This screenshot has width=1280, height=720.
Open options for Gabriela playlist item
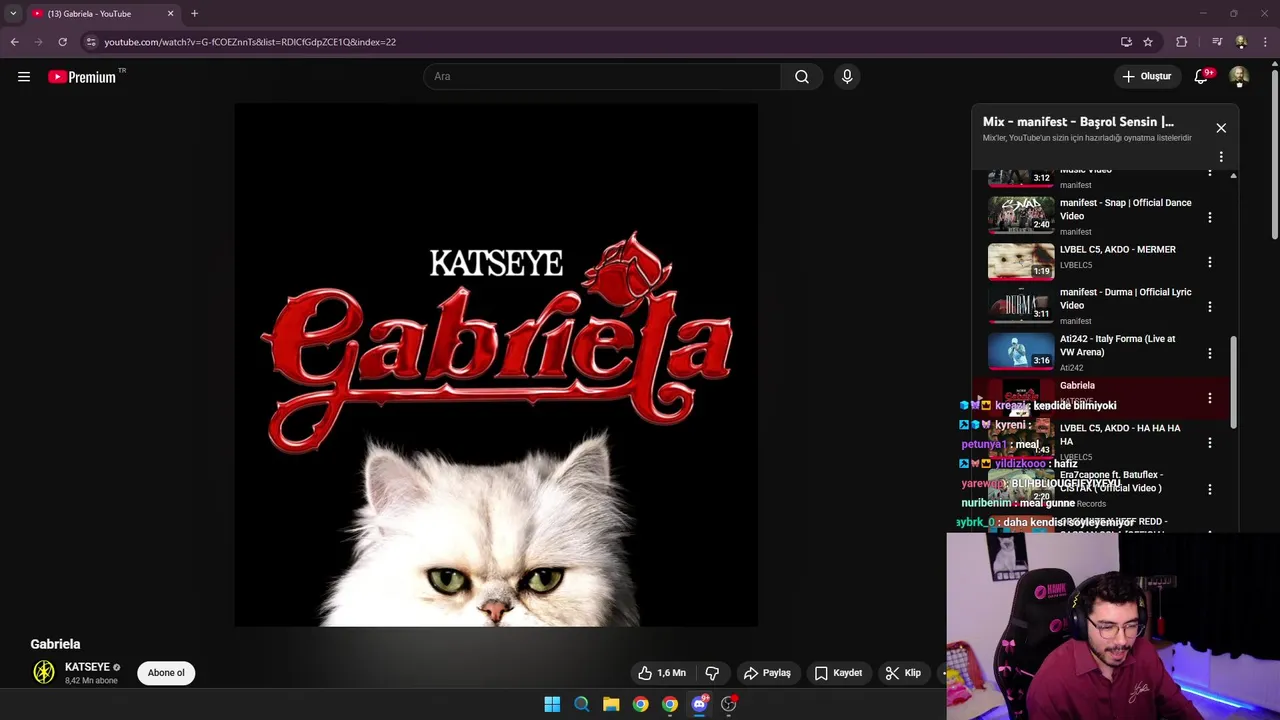[1210, 398]
